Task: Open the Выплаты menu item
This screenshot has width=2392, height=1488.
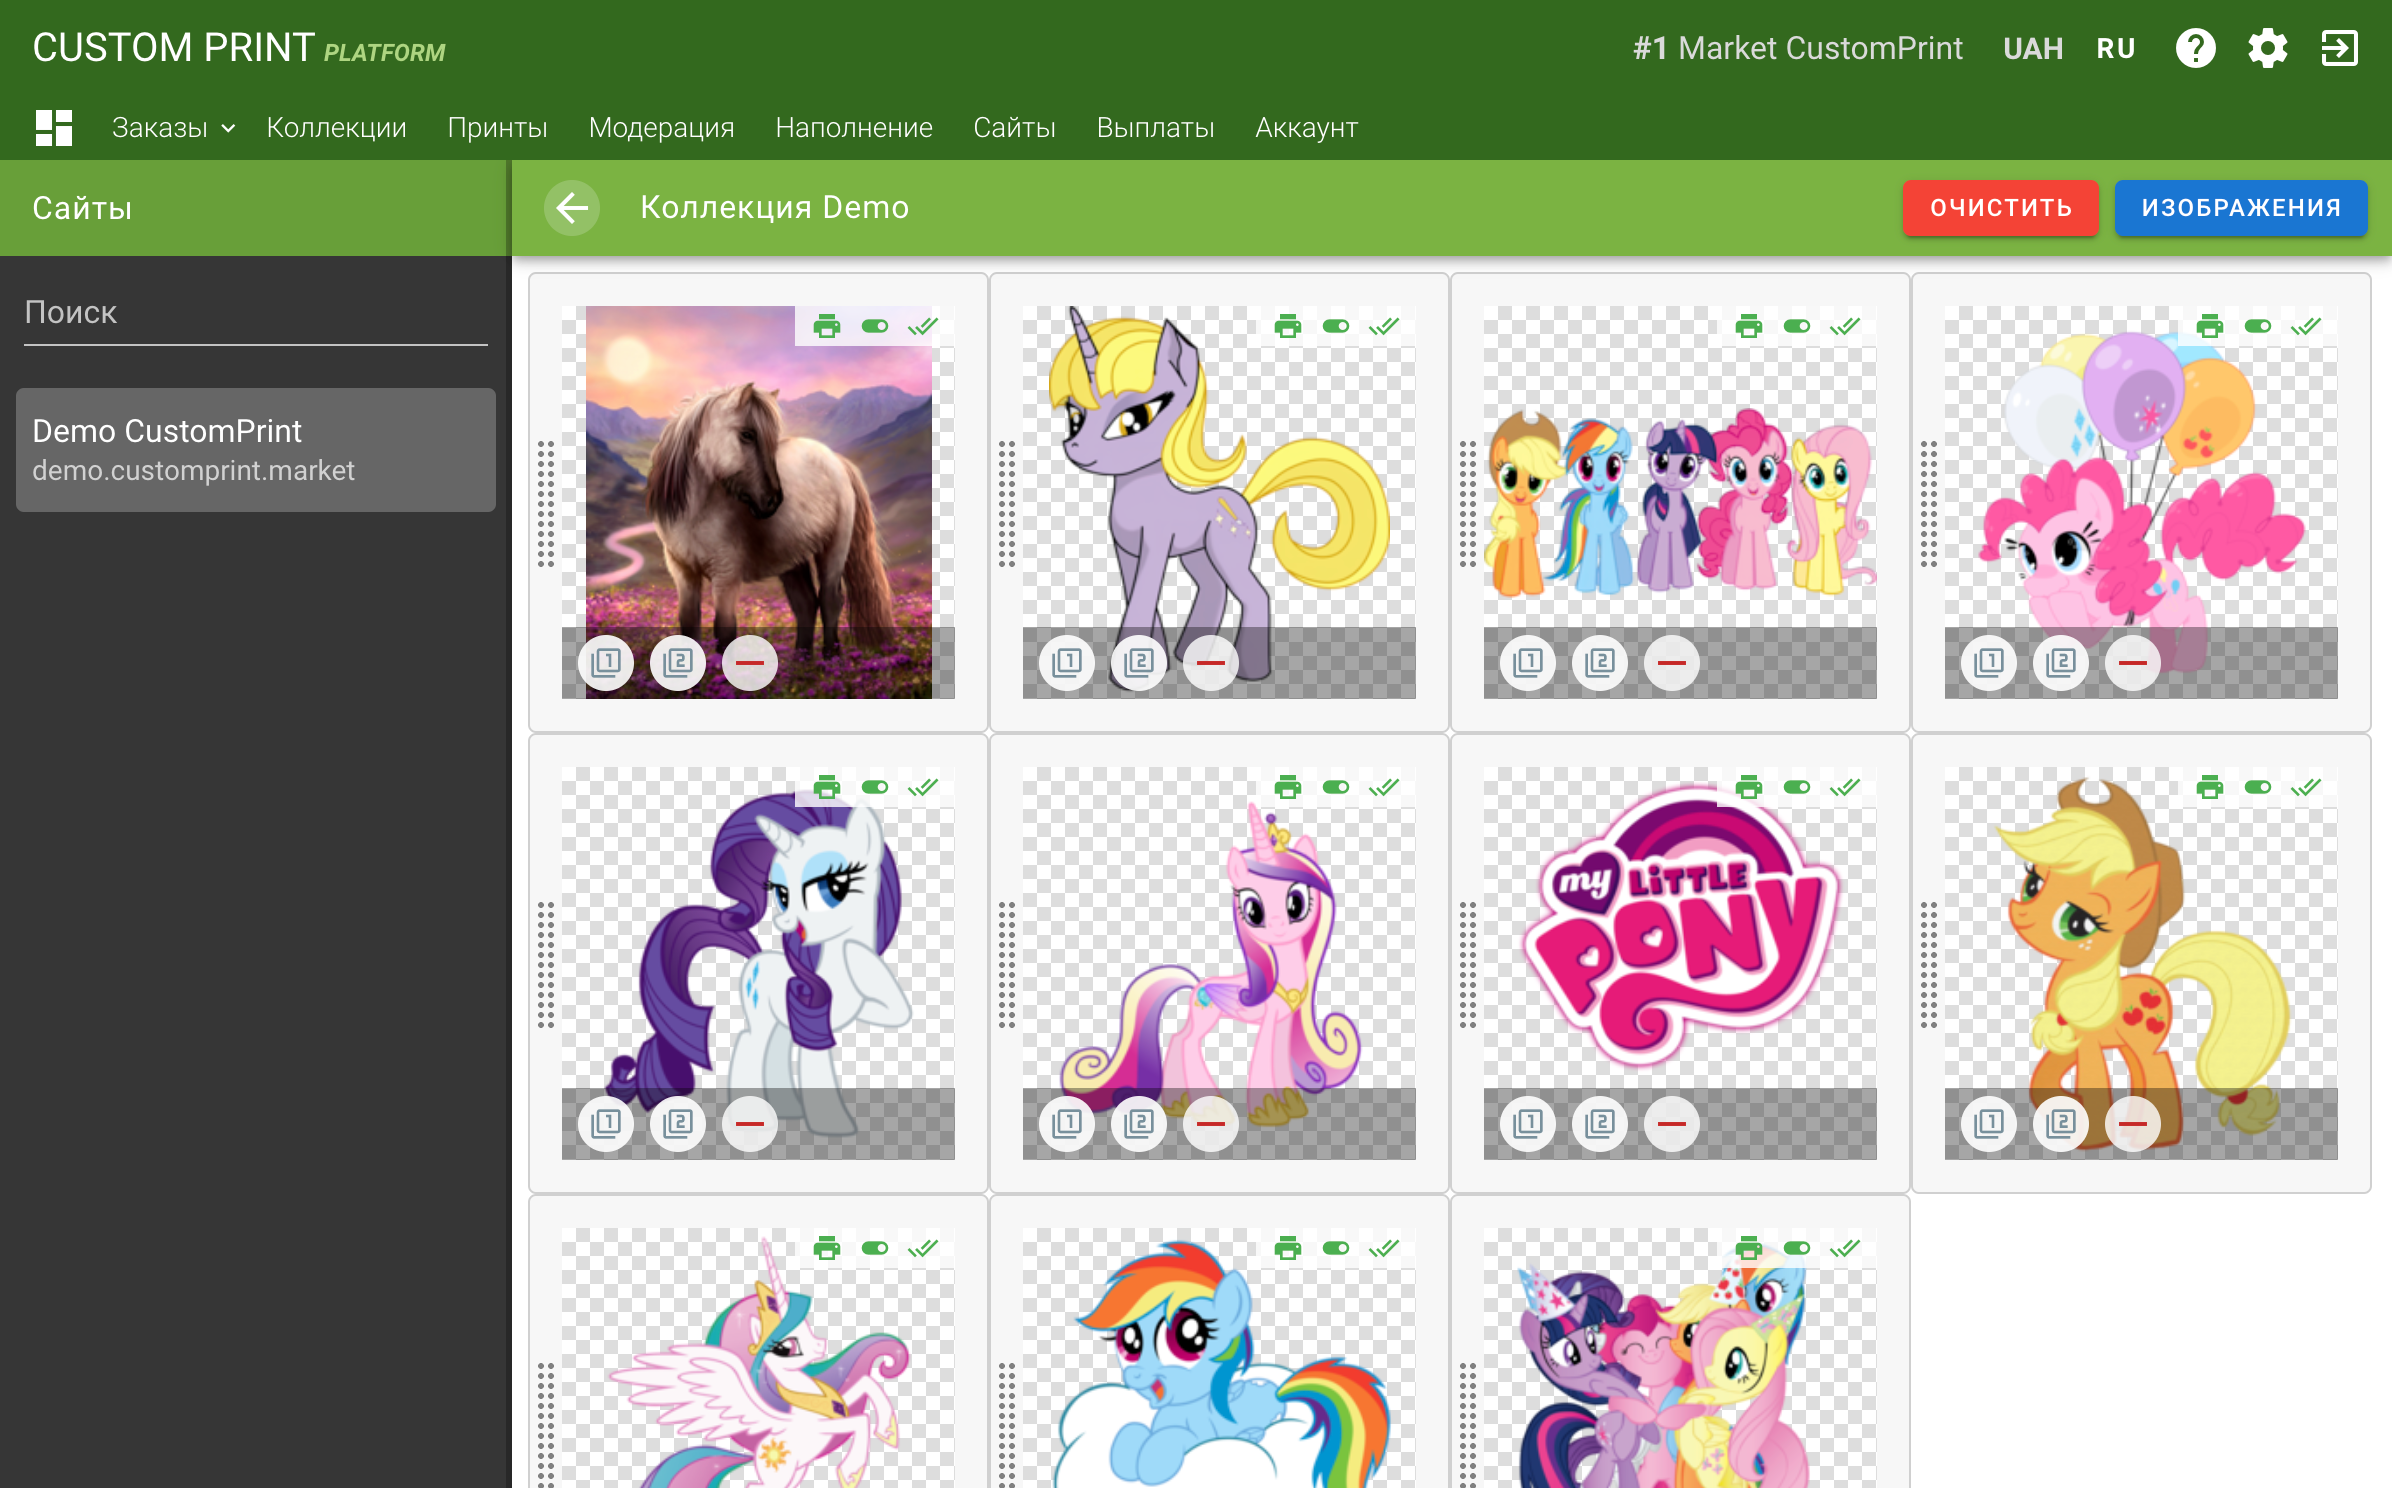Action: coord(1156,128)
